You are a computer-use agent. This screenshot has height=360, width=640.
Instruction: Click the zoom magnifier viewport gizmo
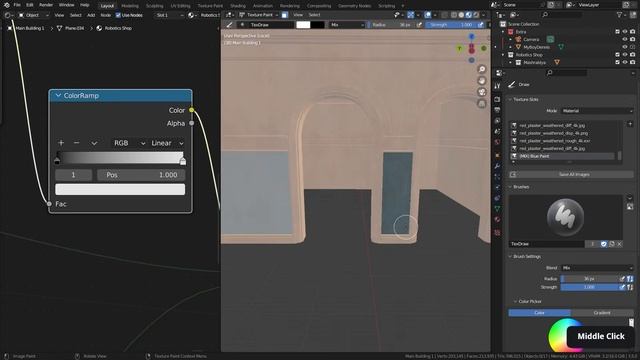pos(482,69)
